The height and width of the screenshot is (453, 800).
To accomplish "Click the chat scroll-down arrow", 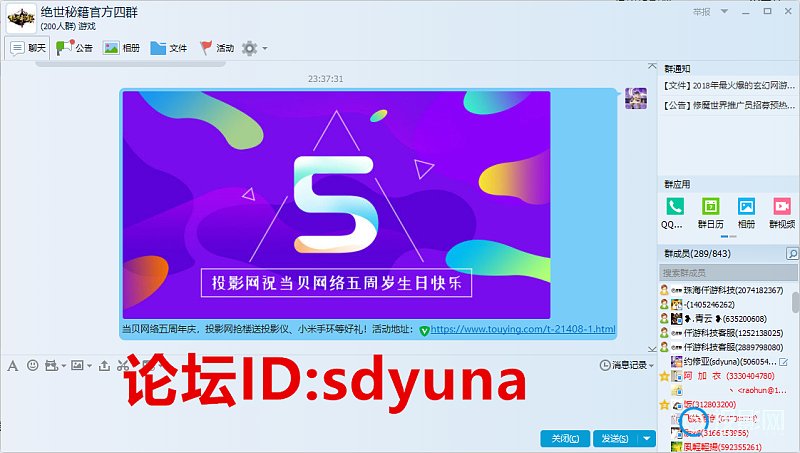I will [x=652, y=349].
